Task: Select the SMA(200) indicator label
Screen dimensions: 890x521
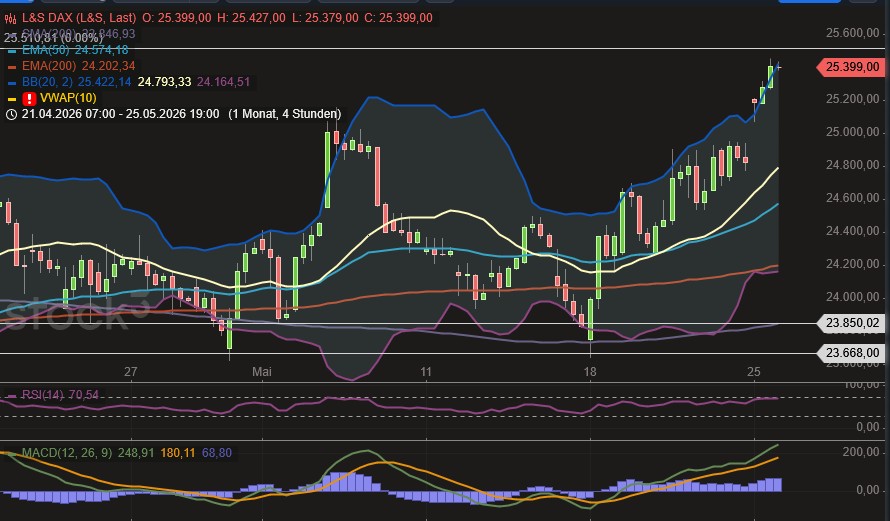Action: click(x=50, y=33)
